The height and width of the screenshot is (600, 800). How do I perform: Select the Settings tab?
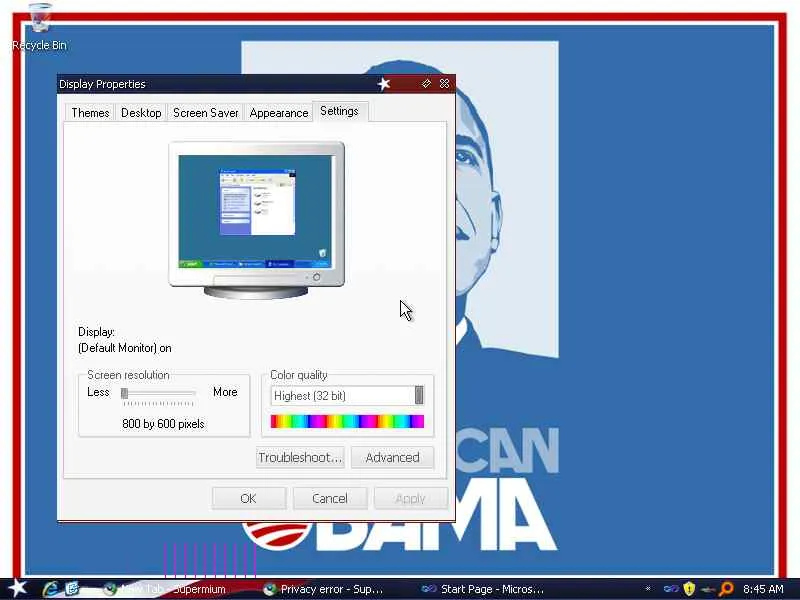(x=339, y=111)
